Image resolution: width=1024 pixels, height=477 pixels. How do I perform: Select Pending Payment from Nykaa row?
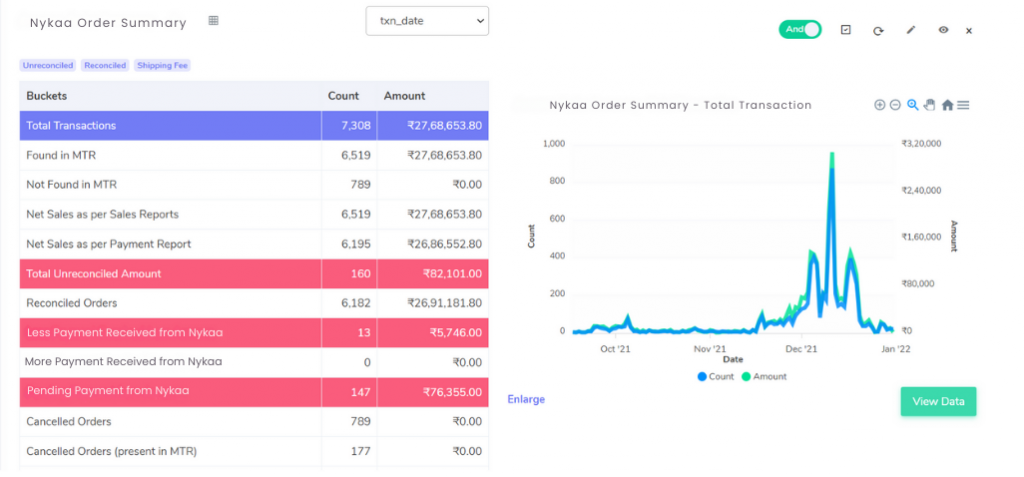tap(254, 391)
